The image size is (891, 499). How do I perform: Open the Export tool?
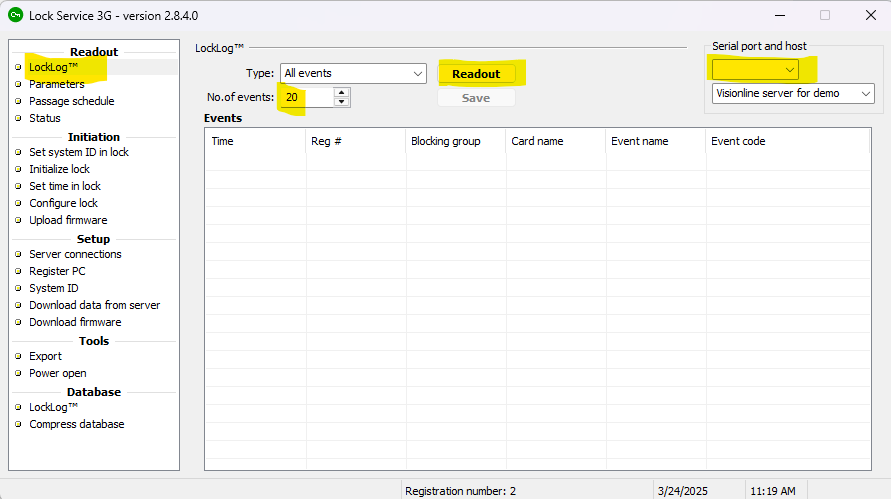pos(45,356)
